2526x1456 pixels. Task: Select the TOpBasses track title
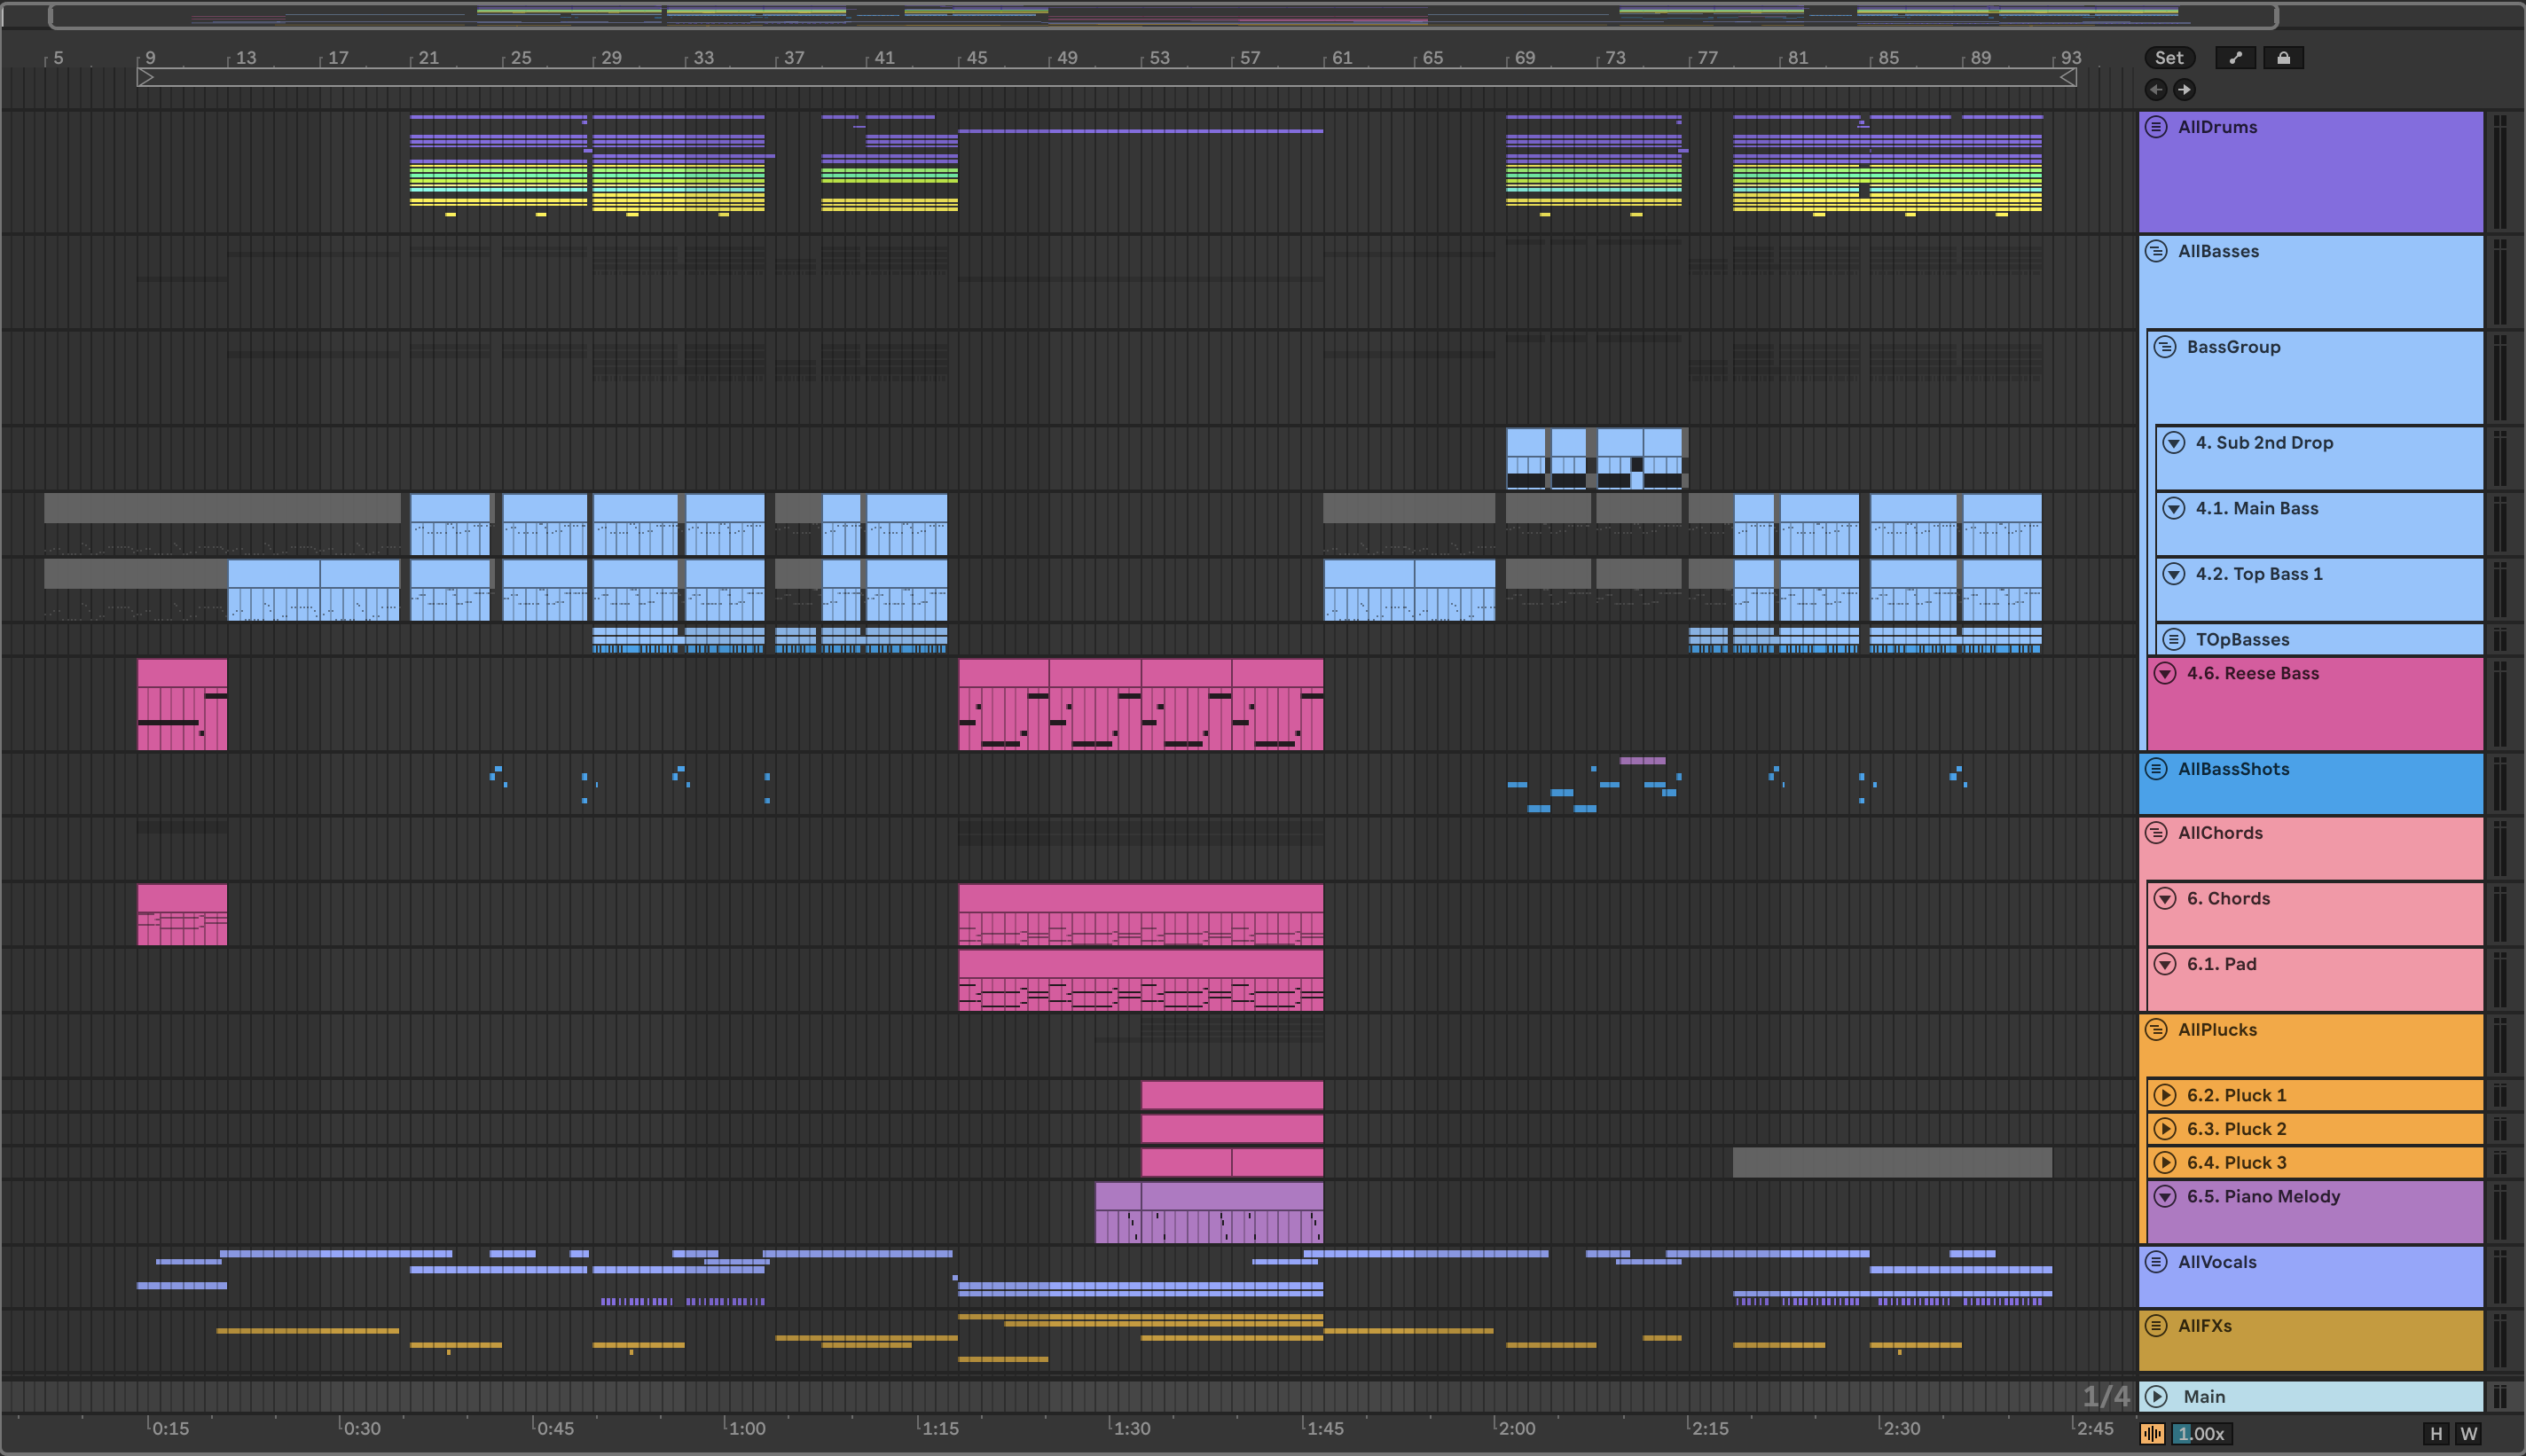point(2242,639)
